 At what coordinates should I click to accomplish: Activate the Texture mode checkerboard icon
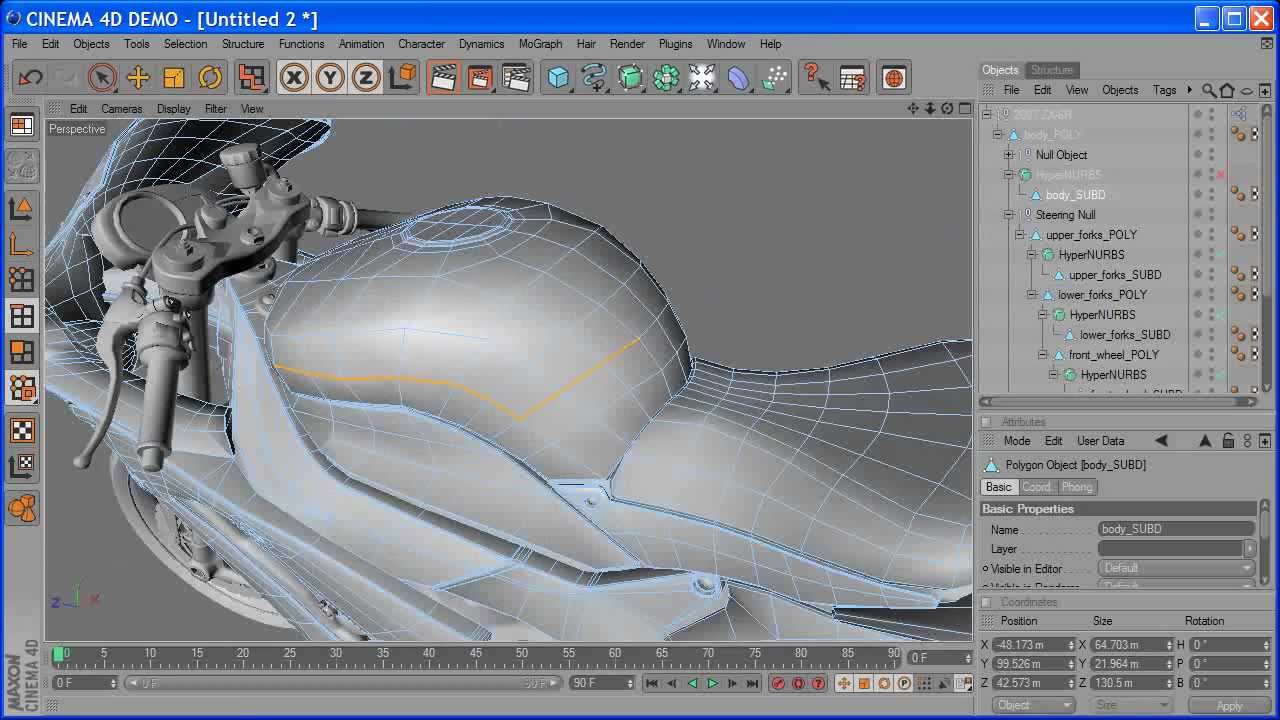[22, 429]
